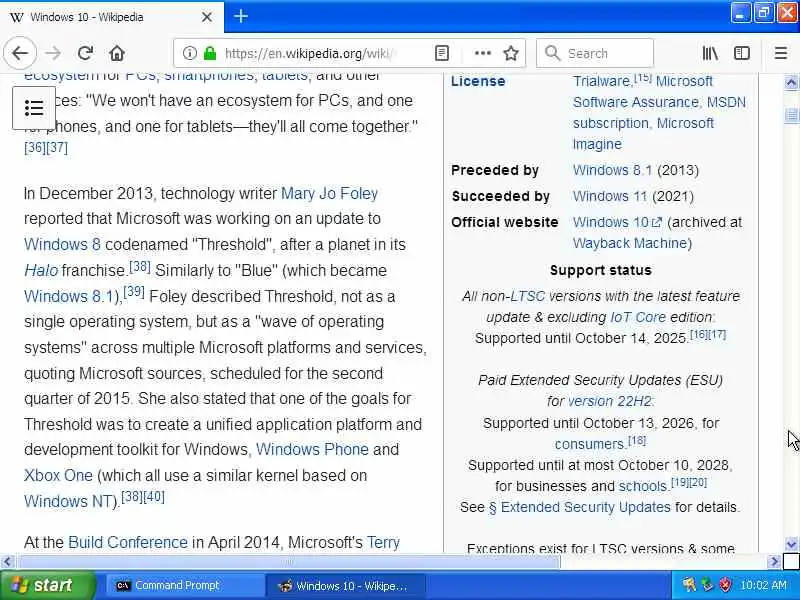This screenshot has height=600, width=800.
Task: Jump to citation 18 after consumers
Action: point(637,440)
